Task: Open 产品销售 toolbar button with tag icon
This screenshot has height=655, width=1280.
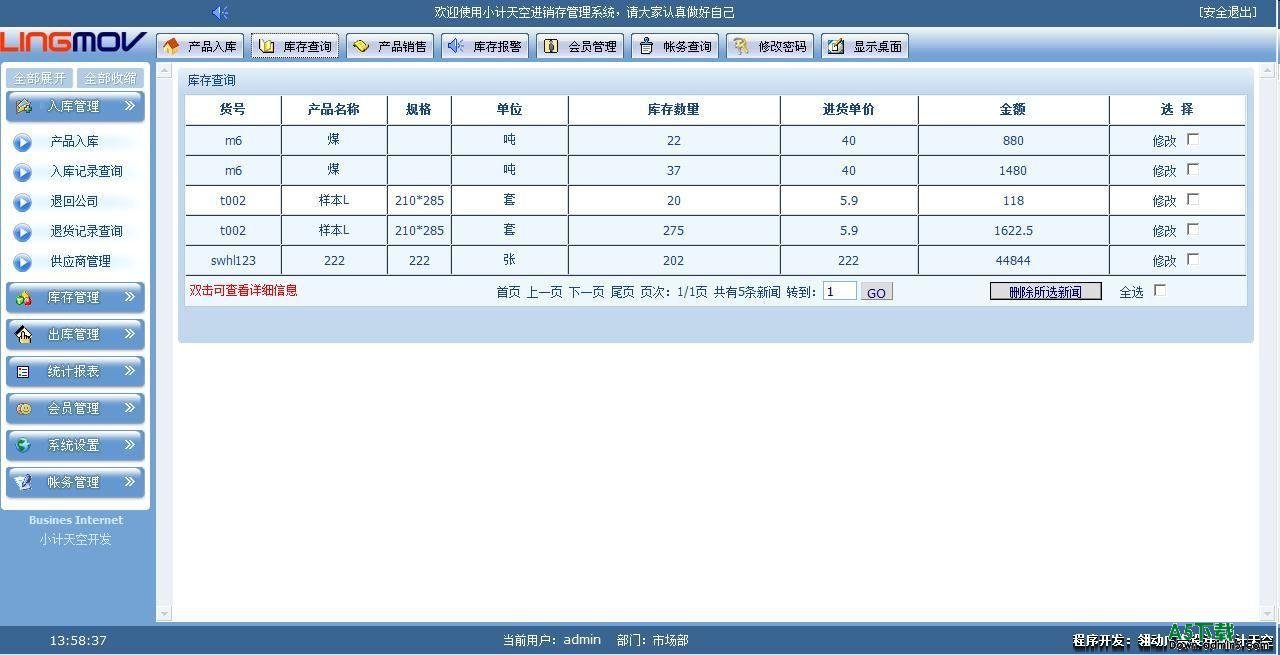Action: point(390,46)
